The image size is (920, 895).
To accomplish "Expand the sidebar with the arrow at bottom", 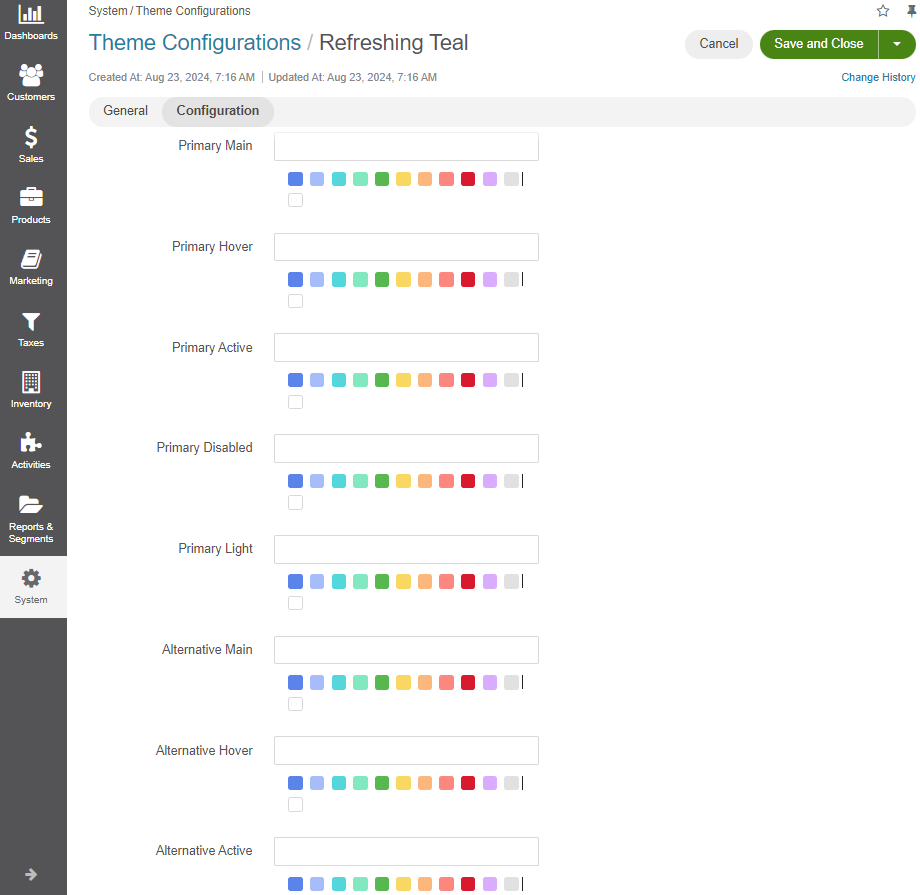I will [x=31, y=874].
